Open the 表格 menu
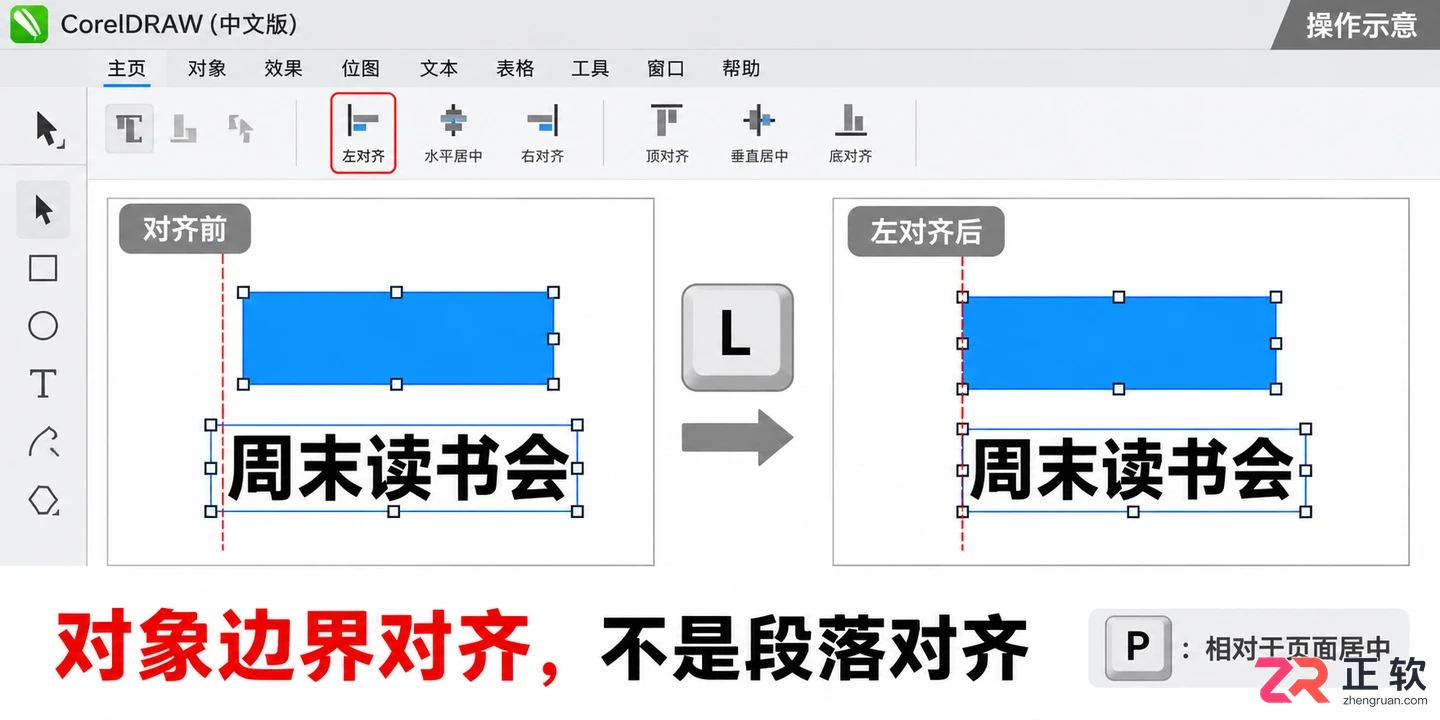Viewport: 1440px width, 720px height. [515, 69]
